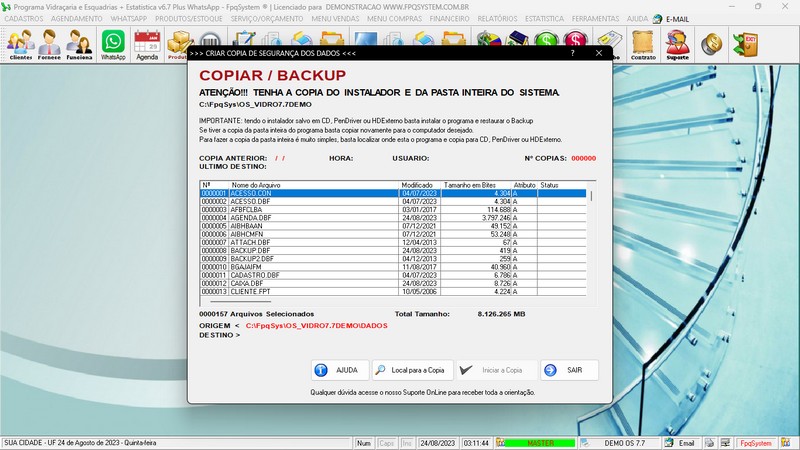Click the gold coin toolbar icon
Viewport: 800px width, 450px height.
coord(711,44)
